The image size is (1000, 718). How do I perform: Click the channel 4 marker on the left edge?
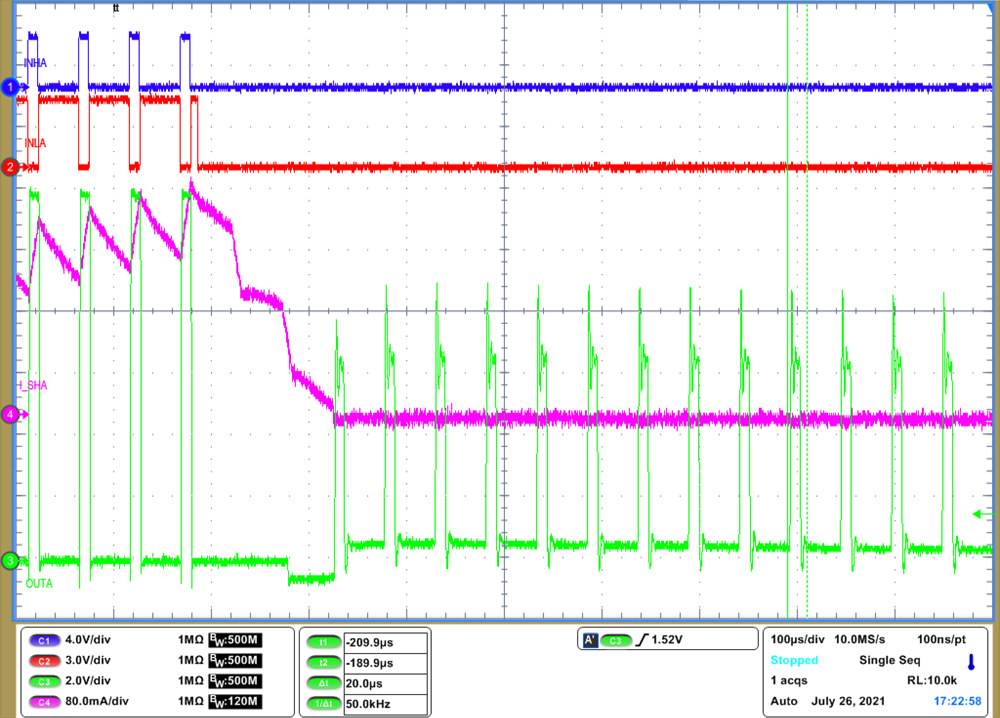click(x=9, y=412)
